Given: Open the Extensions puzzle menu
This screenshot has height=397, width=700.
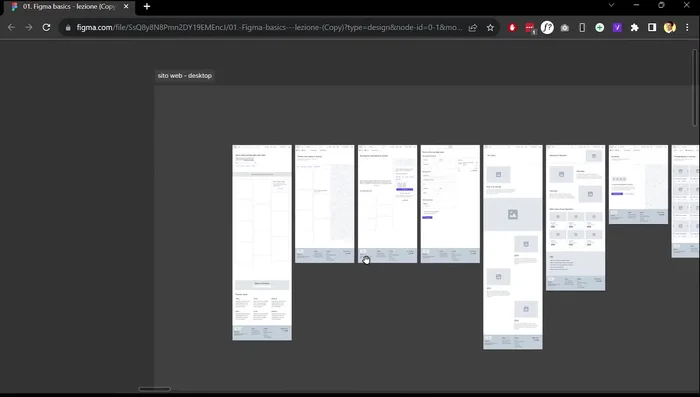Looking at the screenshot, I should pos(634,28).
